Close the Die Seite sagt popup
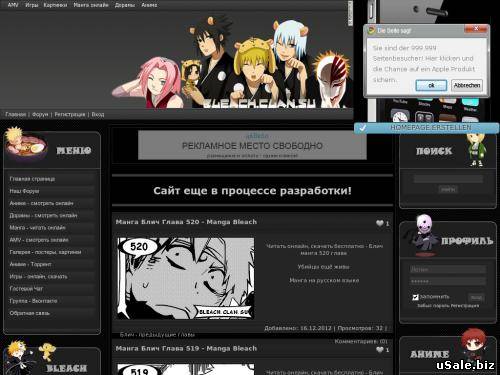 [x=476, y=29]
